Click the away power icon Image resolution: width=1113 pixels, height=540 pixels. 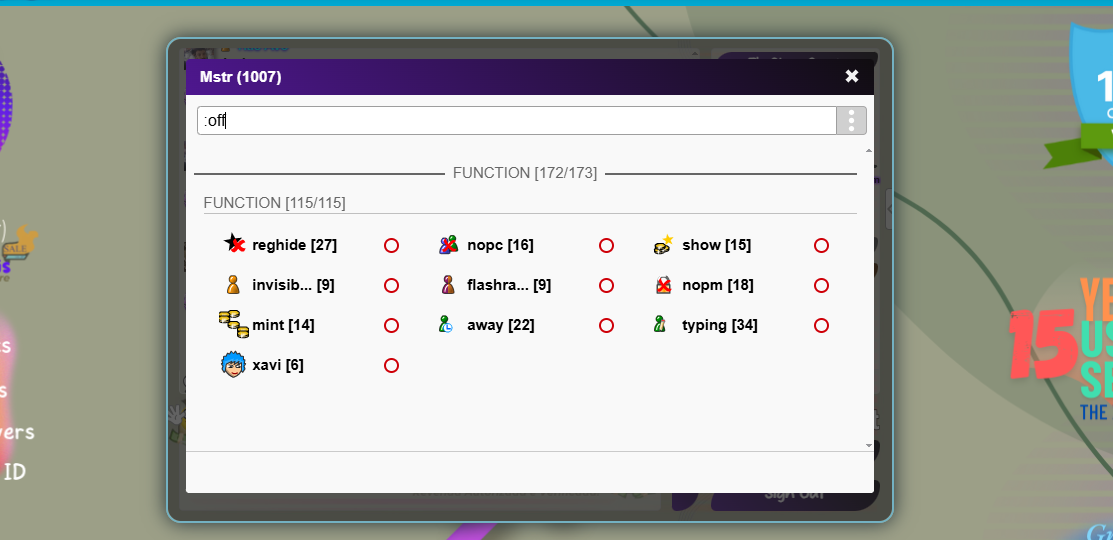pyautogui.click(x=445, y=324)
